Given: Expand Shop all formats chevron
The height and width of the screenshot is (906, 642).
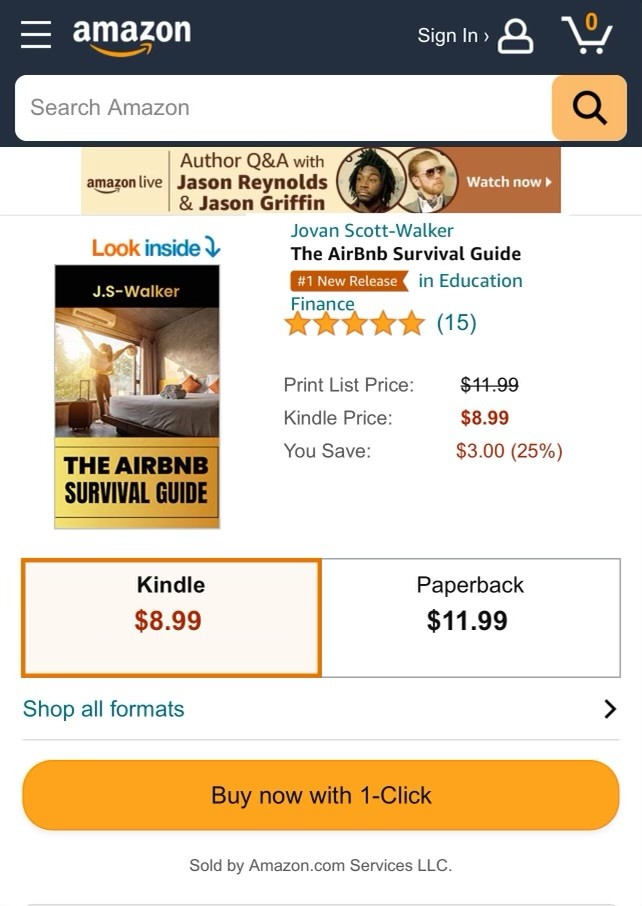Looking at the screenshot, I should 610,709.
